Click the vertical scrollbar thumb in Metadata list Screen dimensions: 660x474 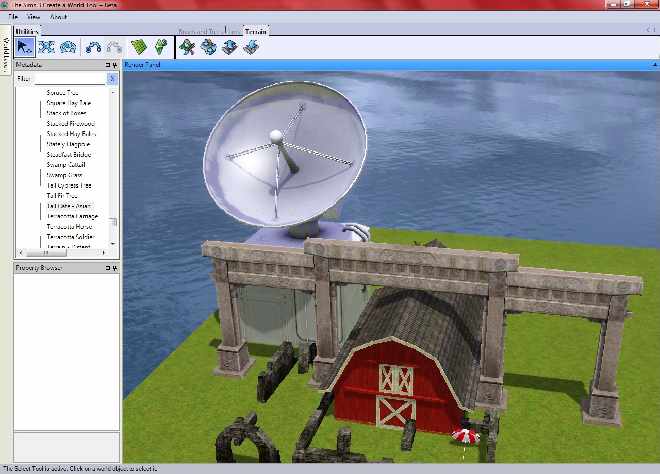click(113, 221)
